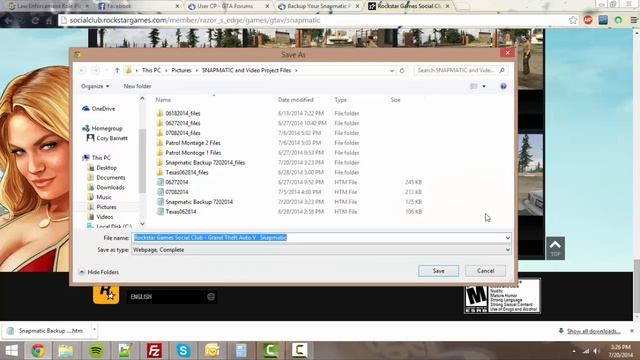Click the Save button
Image resolution: width=640 pixels, height=360 pixels.
tap(438, 271)
